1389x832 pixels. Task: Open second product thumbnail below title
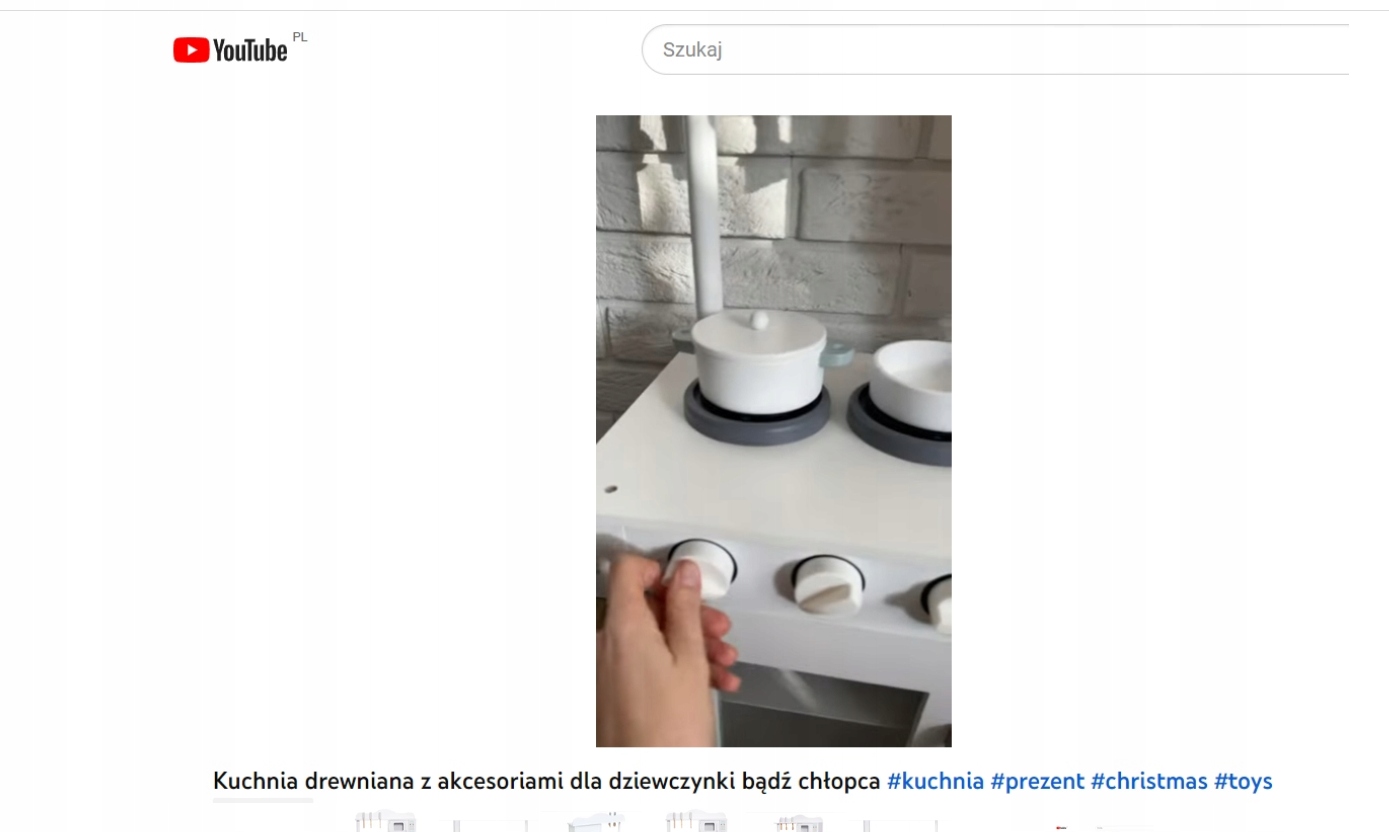[490, 824]
